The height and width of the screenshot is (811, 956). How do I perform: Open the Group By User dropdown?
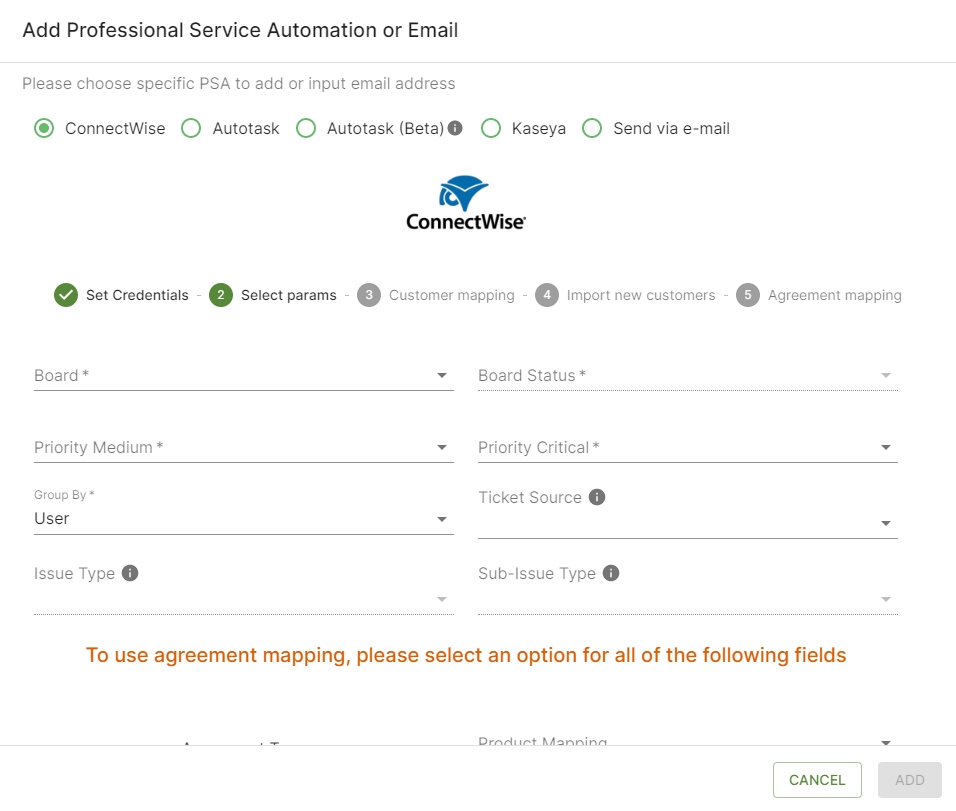click(x=243, y=519)
